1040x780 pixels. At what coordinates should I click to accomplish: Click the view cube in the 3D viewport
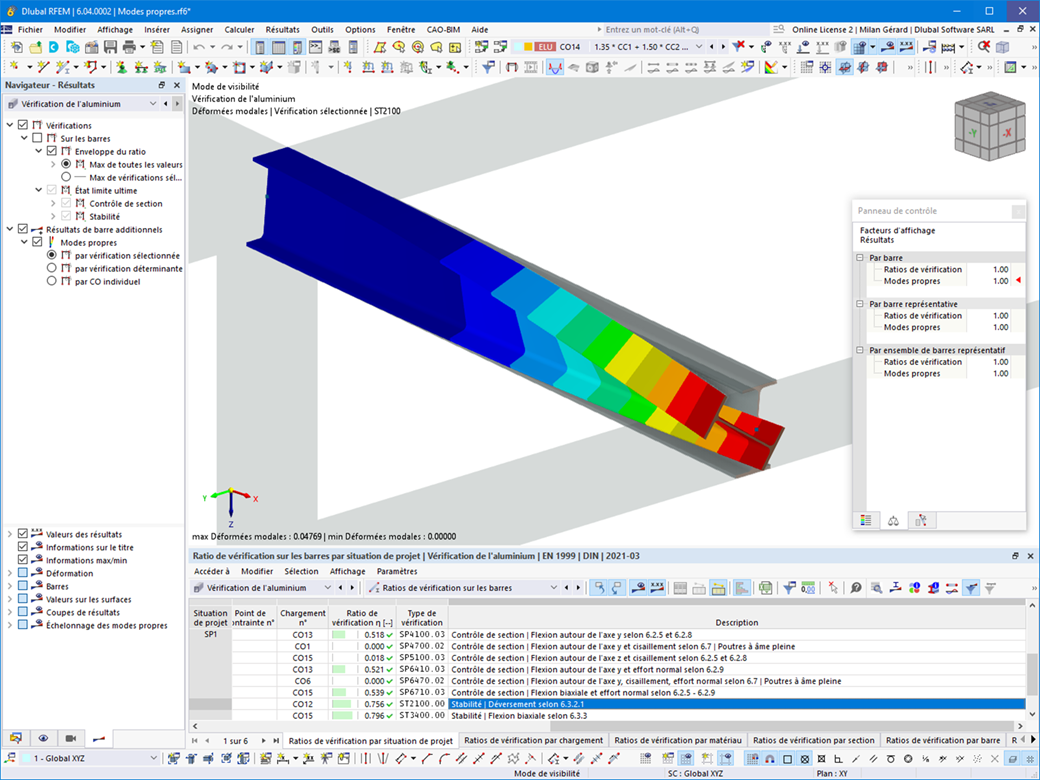pyautogui.click(x=989, y=126)
